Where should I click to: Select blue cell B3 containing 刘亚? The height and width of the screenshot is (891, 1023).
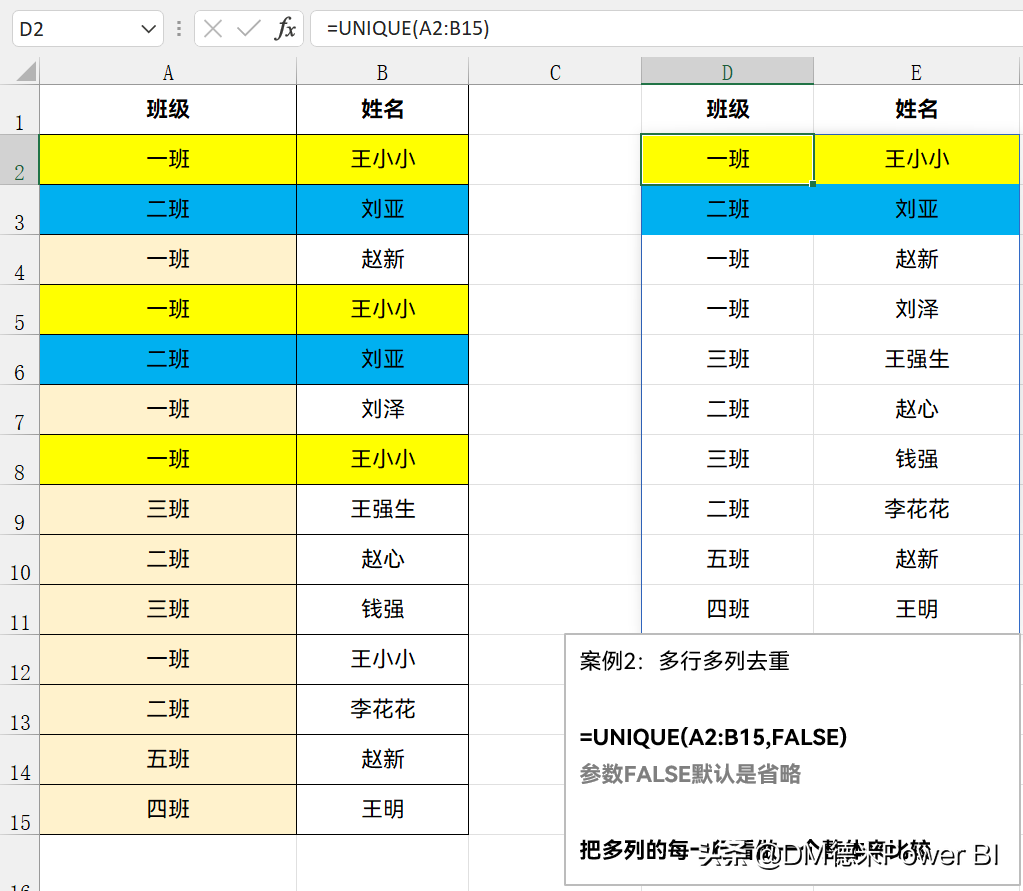pos(382,209)
